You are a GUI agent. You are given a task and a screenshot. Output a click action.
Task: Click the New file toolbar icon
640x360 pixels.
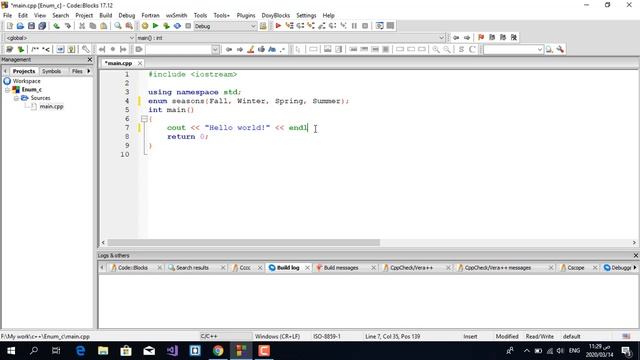[x=9, y=26]
